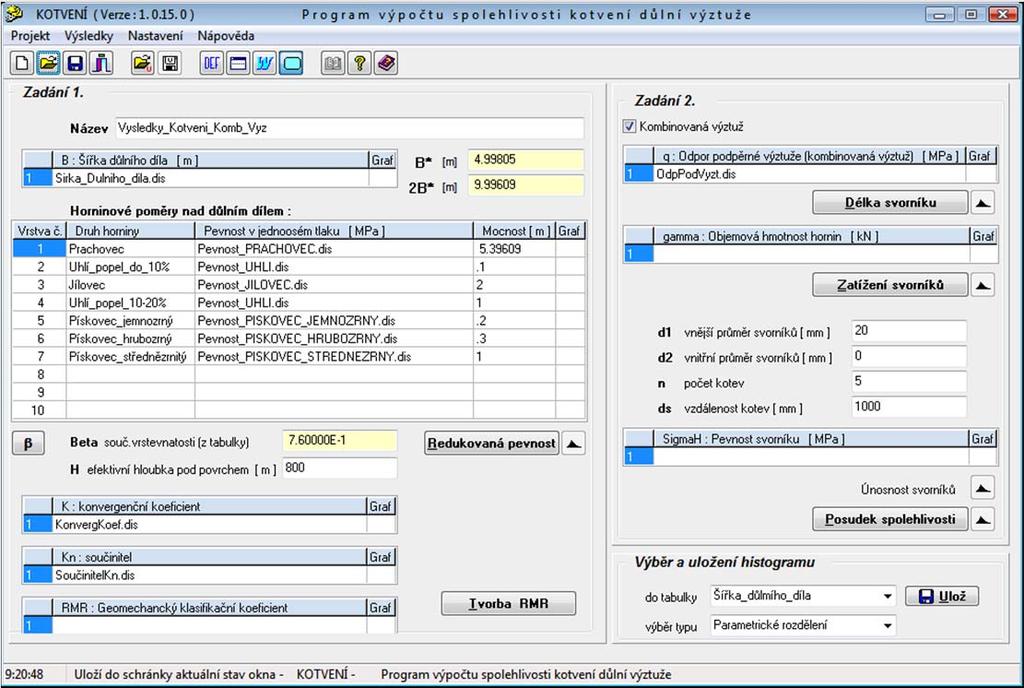Click the 2B* value field
The height and width of the screenshot is (688, 1024).
[x=526, y=185]
